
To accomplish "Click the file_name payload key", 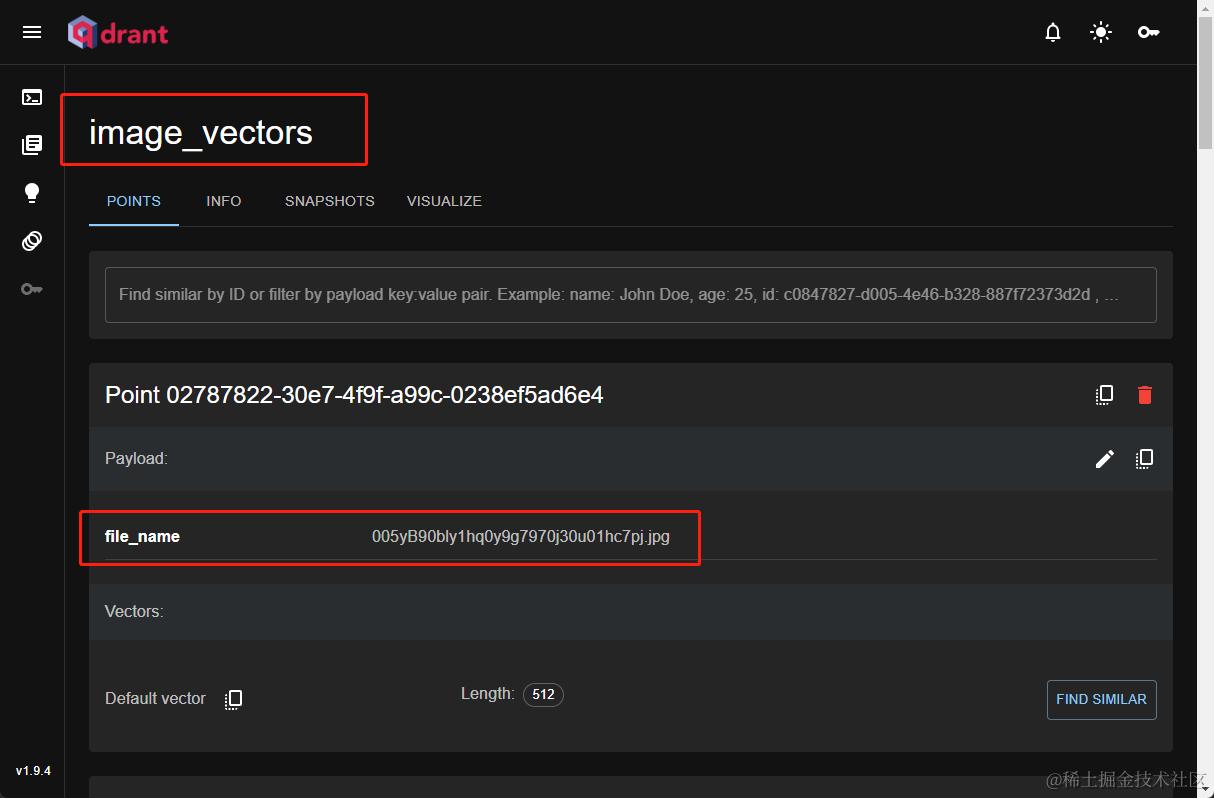I will tap(143, 537).
